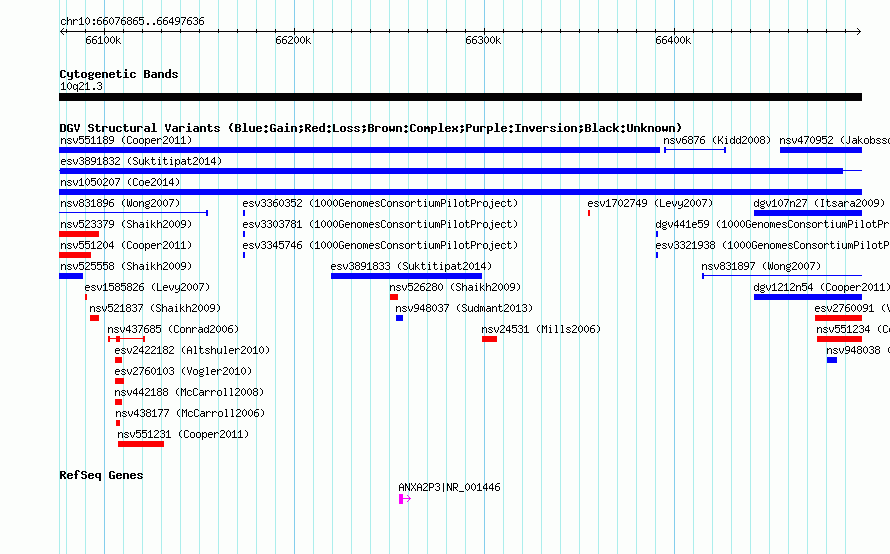The height and width of the screenshot is (554, 890).
Task: Open nsv948037 (Sudmant2013) variant label
Action: tap(464, 308)
